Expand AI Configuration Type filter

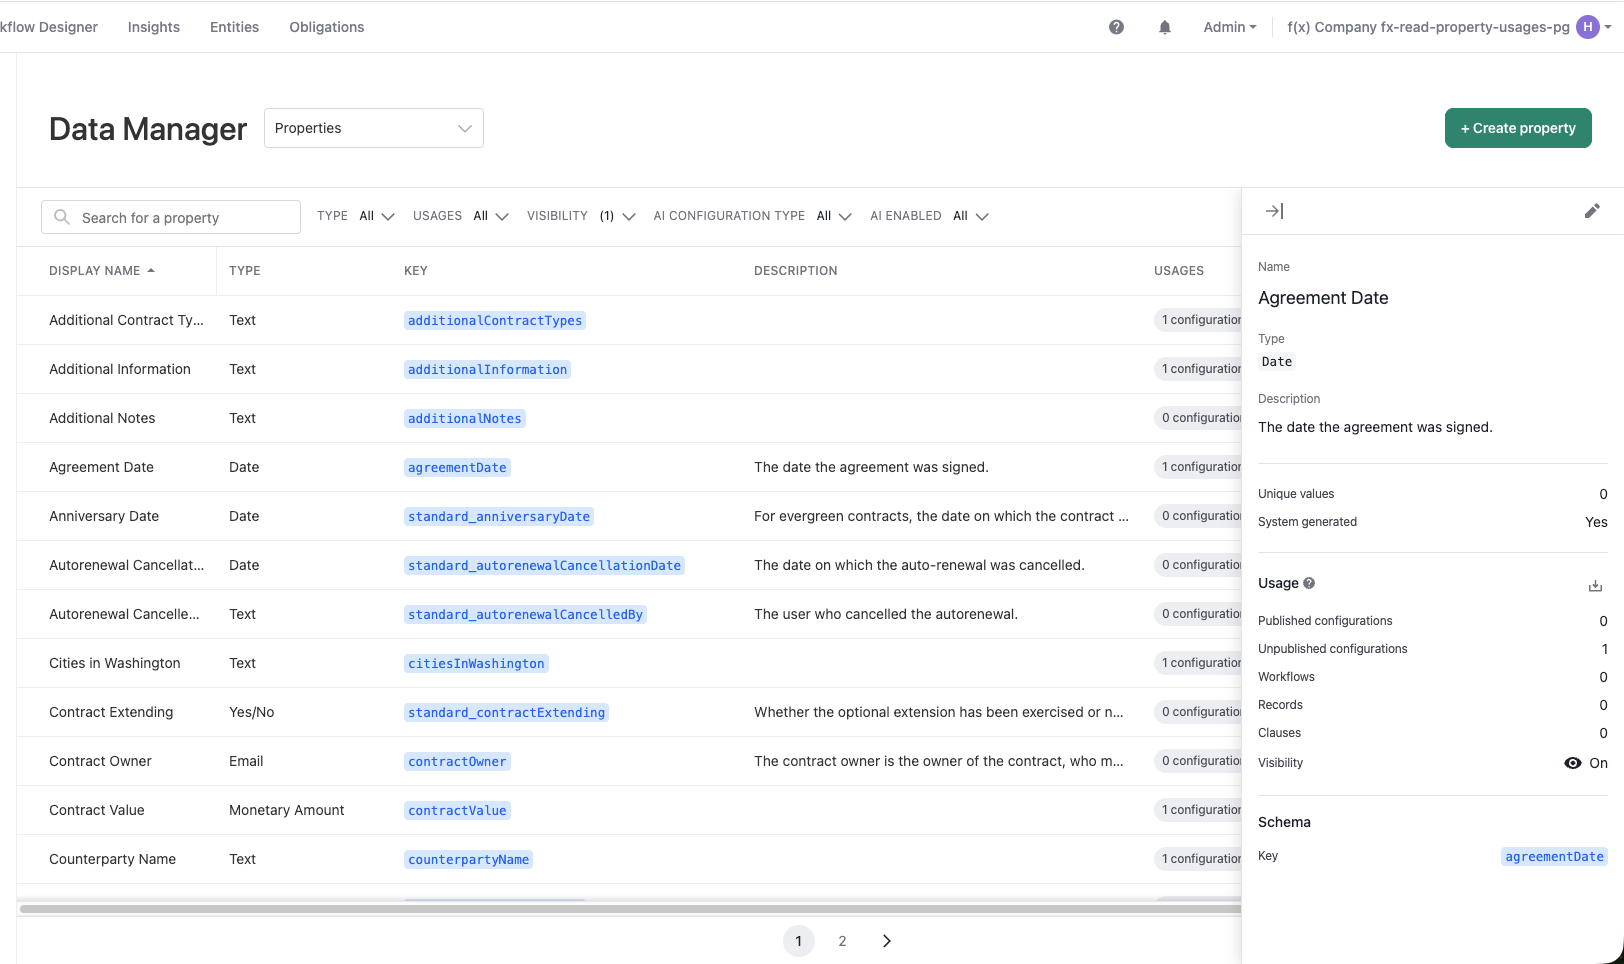(x=752, y=216)
